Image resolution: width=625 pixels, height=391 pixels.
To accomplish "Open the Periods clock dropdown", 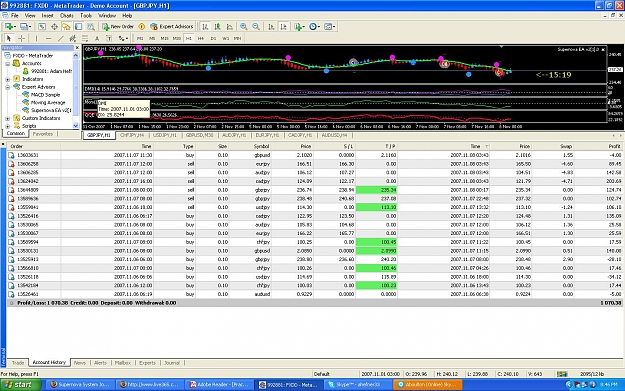I will point(314,26).
